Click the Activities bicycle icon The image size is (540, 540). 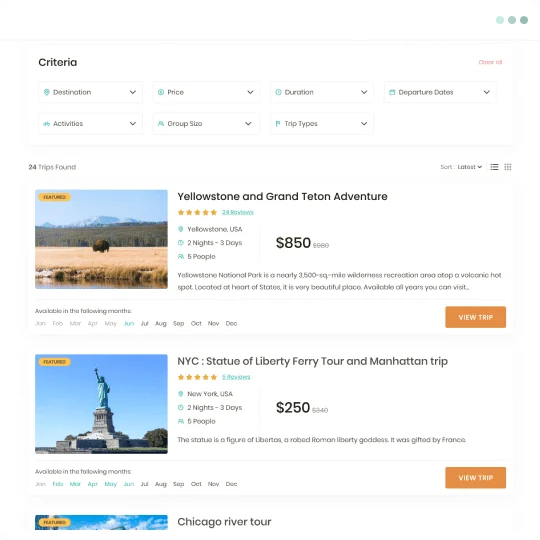pyautogui.click(x=46, y=124)
